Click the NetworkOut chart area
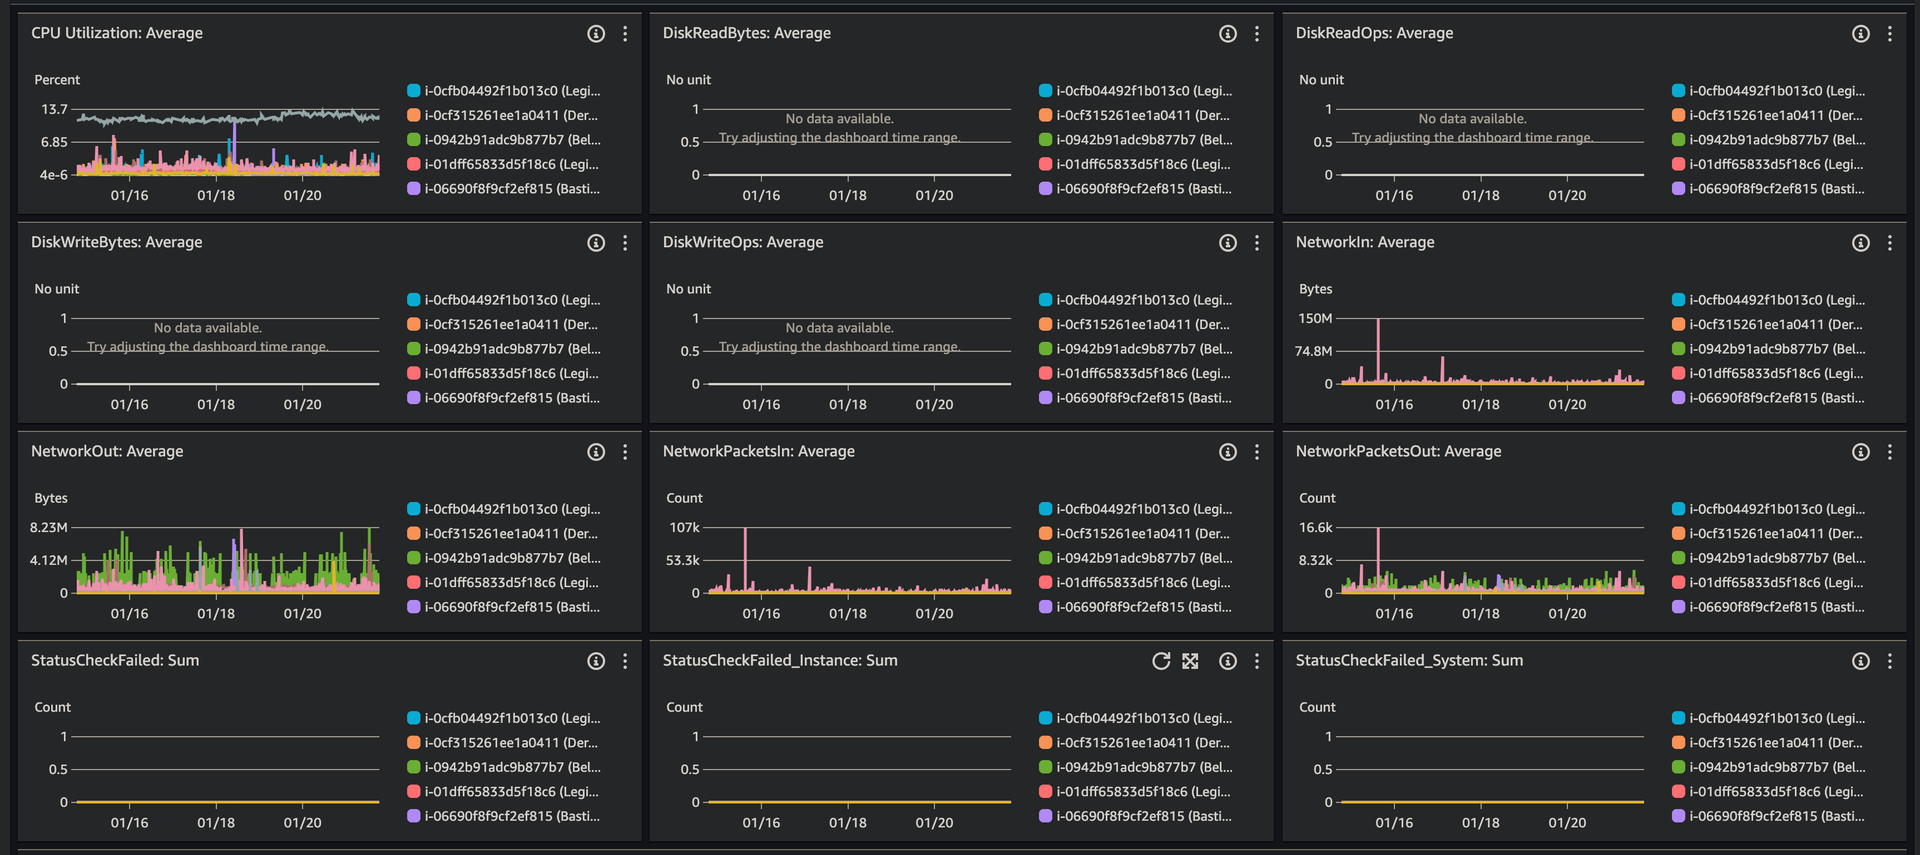The height and width of the screenshot is (855, 1920). pos(228,560)
